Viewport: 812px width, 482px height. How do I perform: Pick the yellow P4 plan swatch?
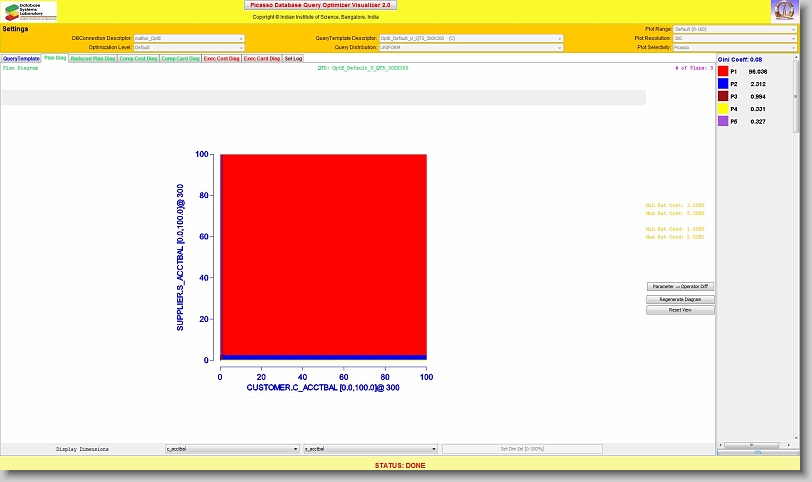click(x=723, y=108)
